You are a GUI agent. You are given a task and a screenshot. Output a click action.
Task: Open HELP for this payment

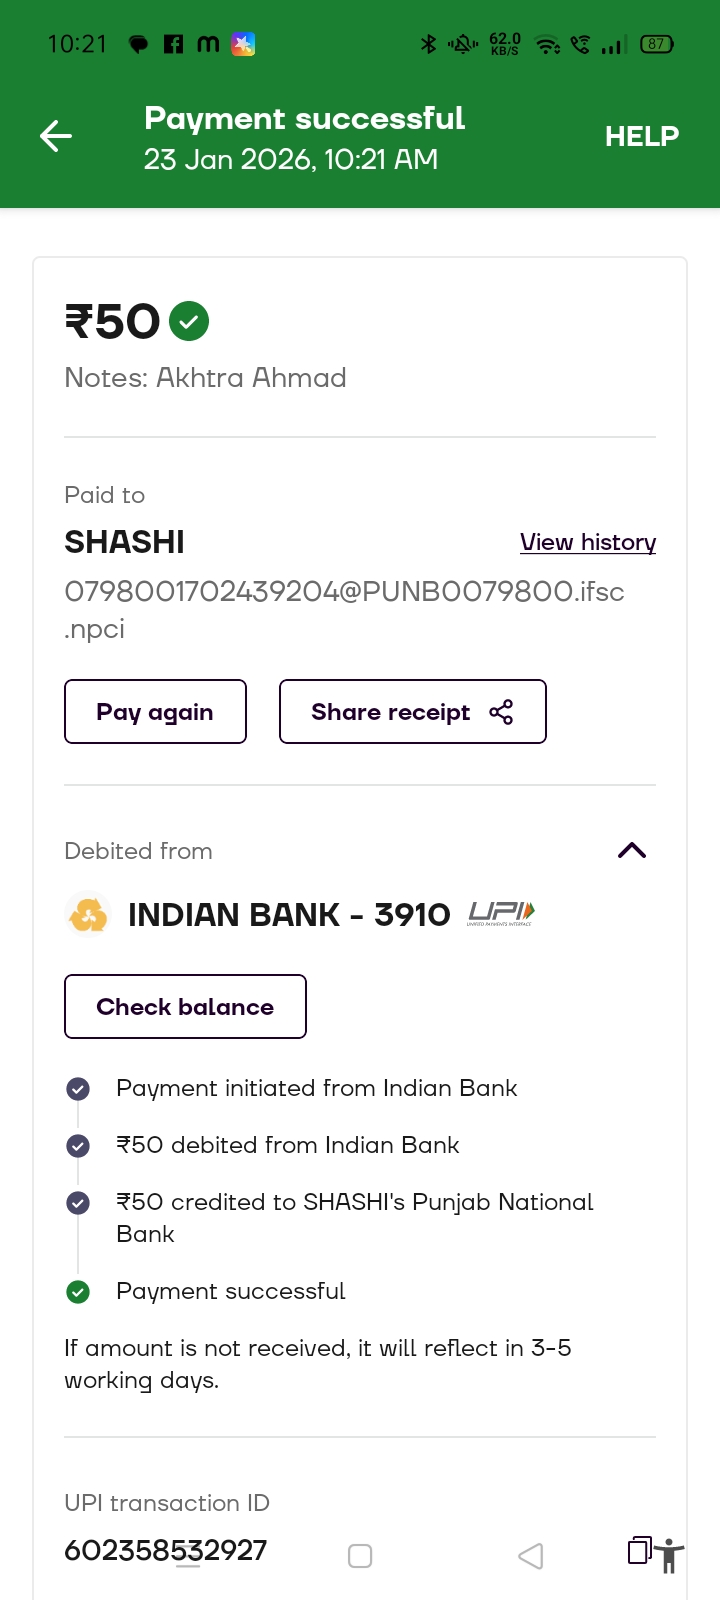[641, 136]
